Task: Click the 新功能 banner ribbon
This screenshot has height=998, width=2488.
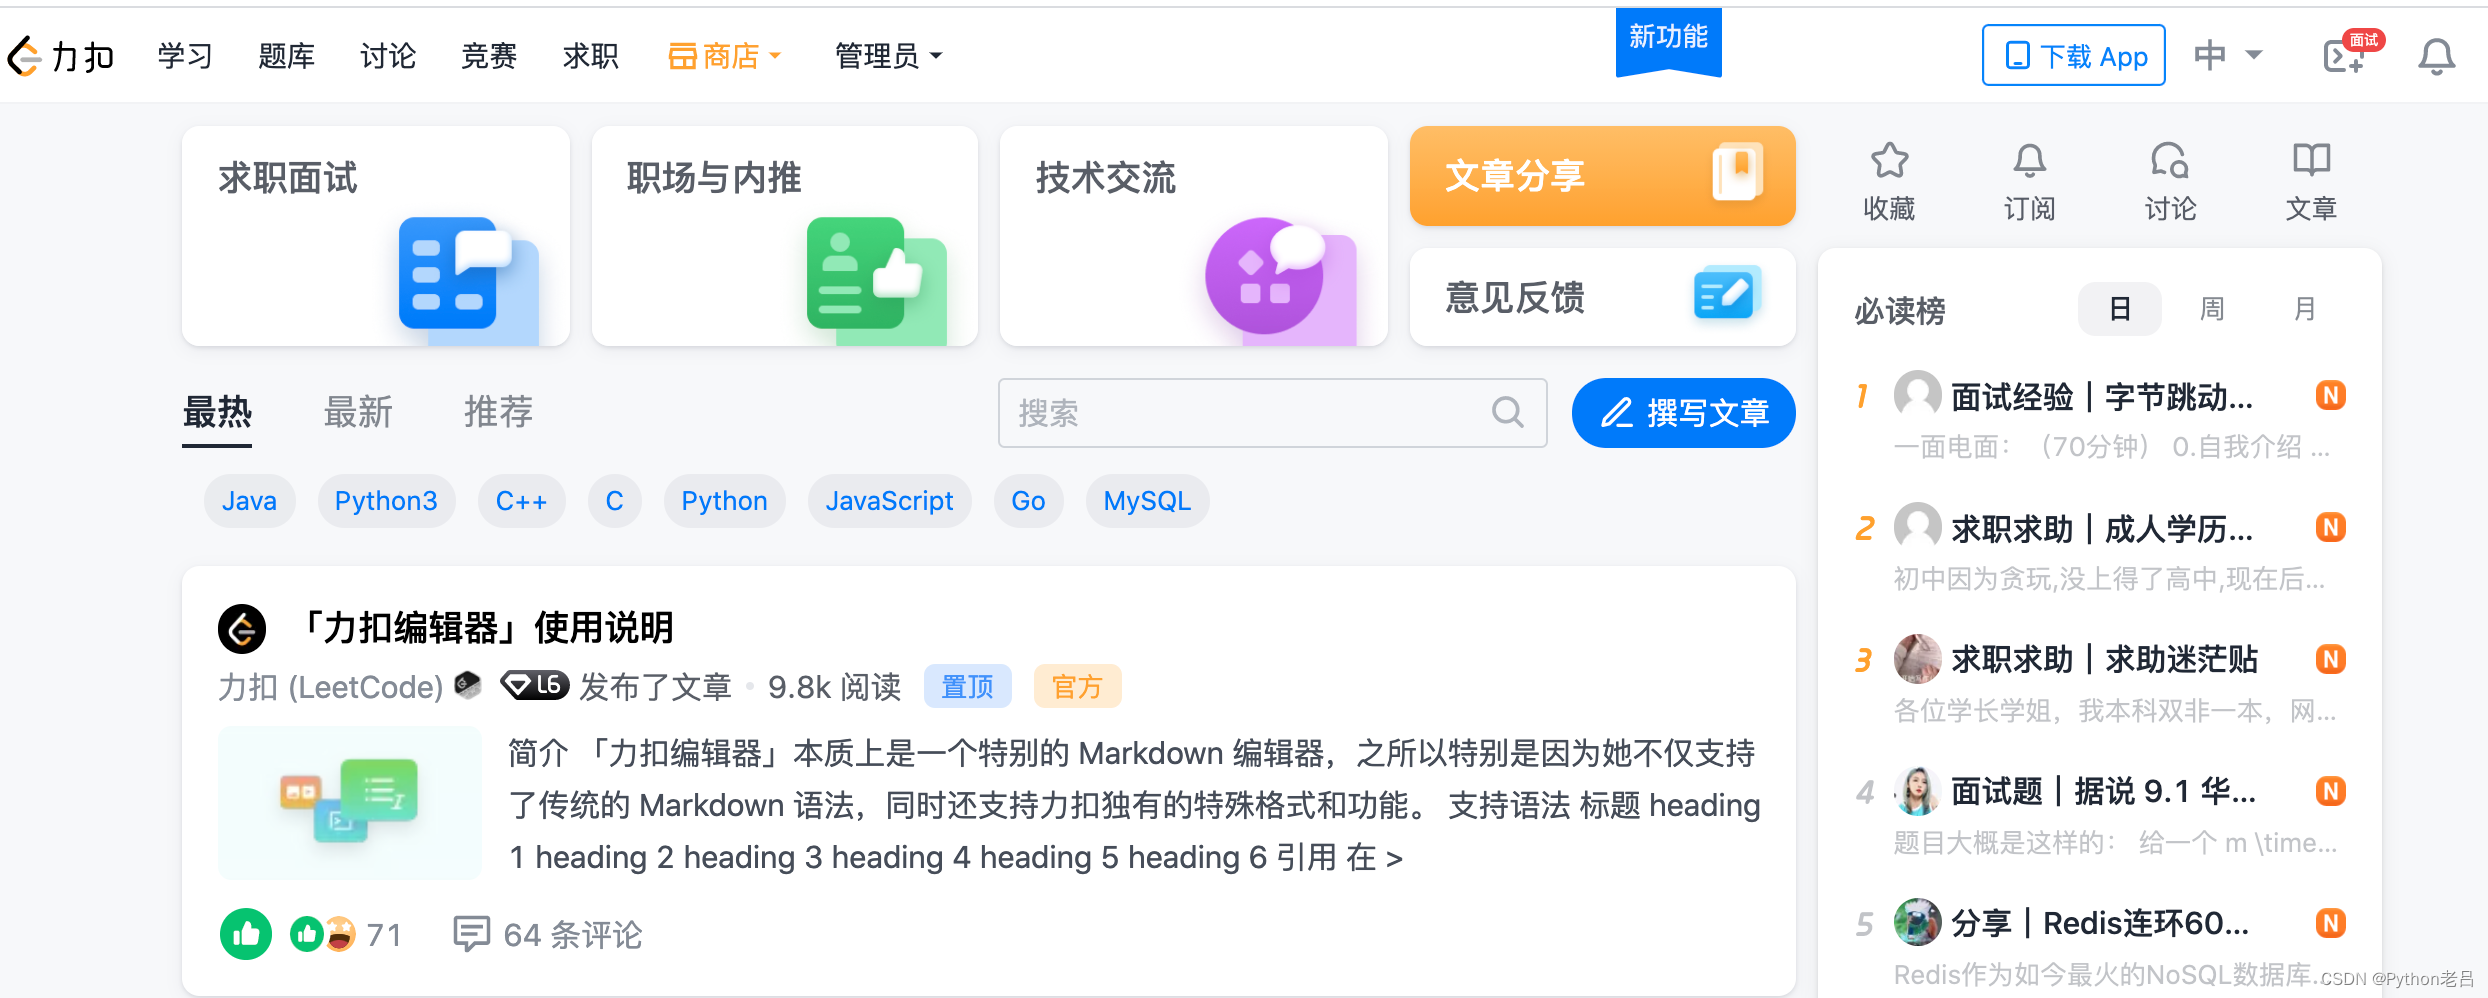Action: tap(1668, 40)
